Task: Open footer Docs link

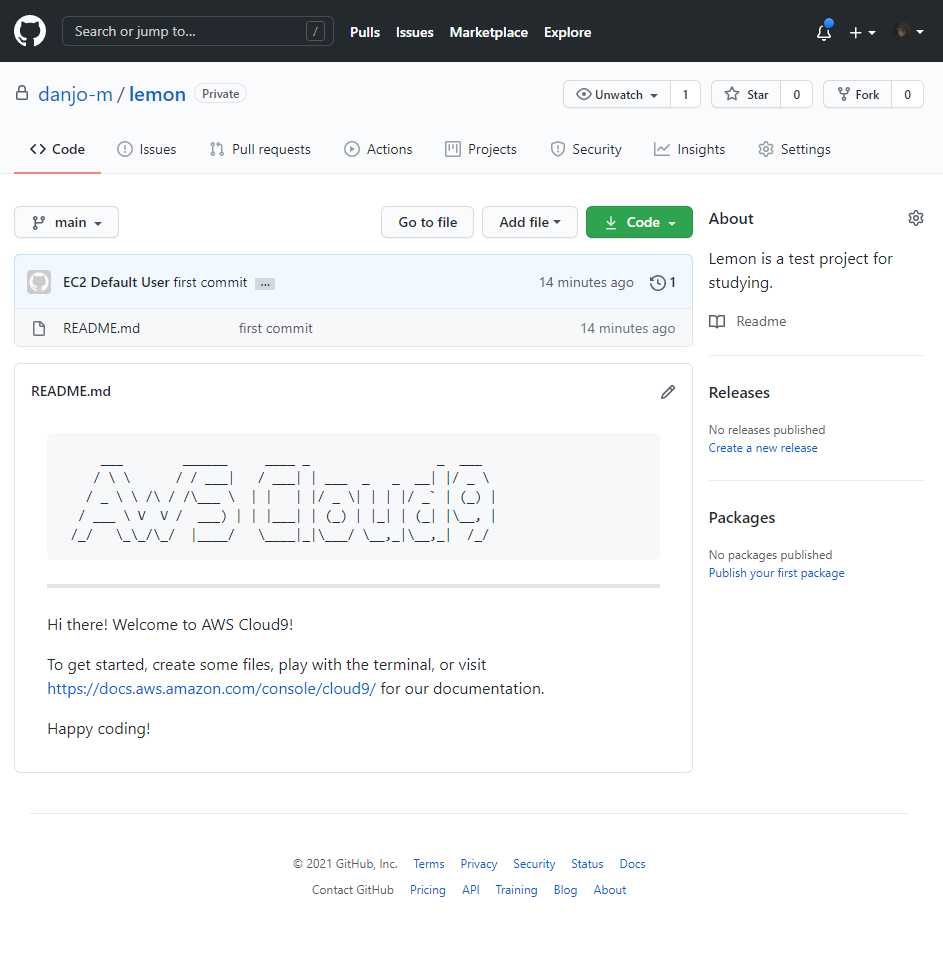Action: [632, 864]
